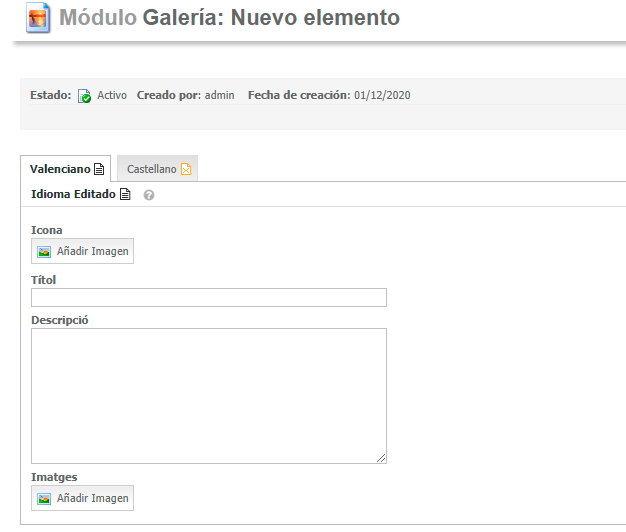Viewport: 626px width, 532px height.
Task: Click the creation date '01/12/2020'
Action: tap(382, 95)
